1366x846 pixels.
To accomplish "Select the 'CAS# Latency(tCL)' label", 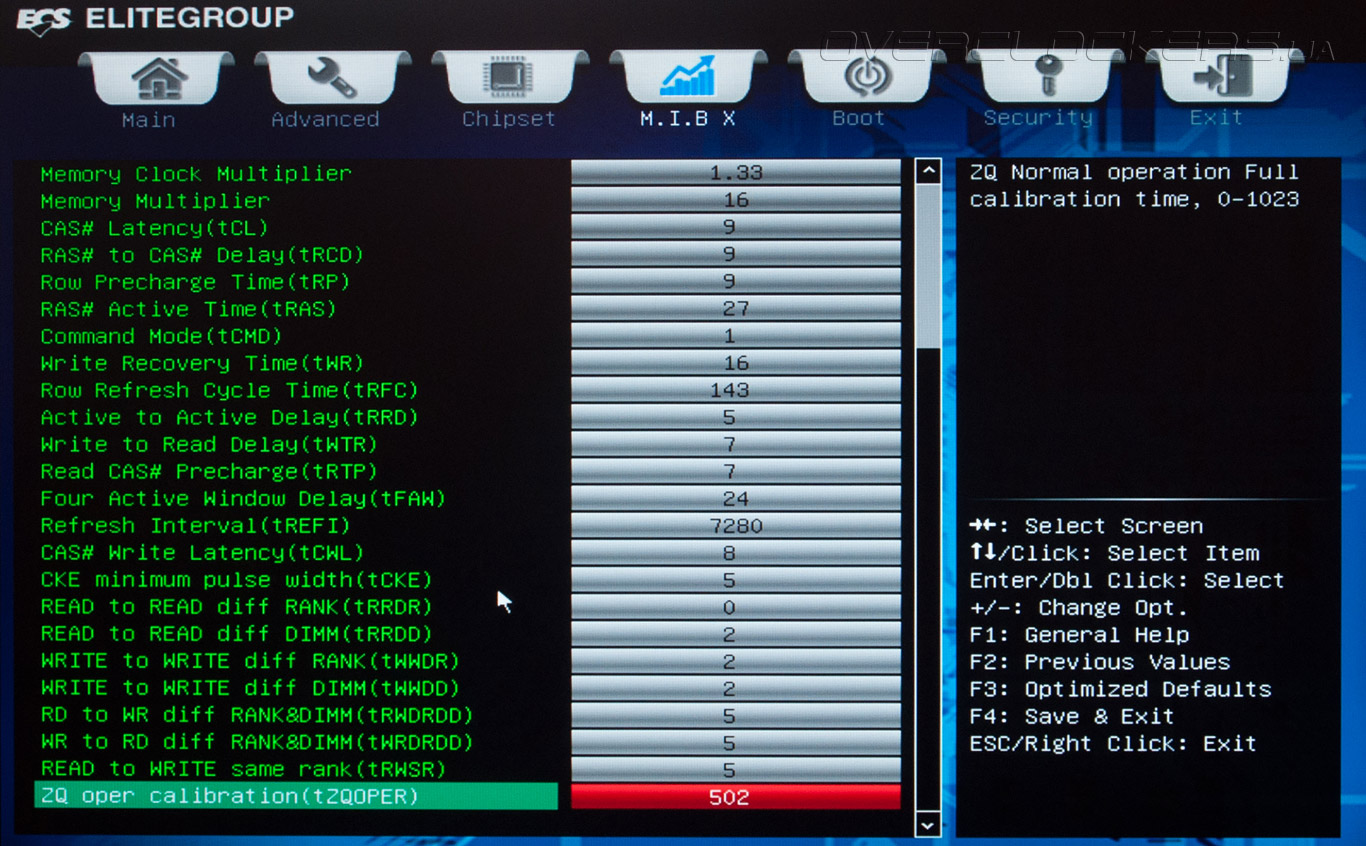I will click(x=154, y=228).
